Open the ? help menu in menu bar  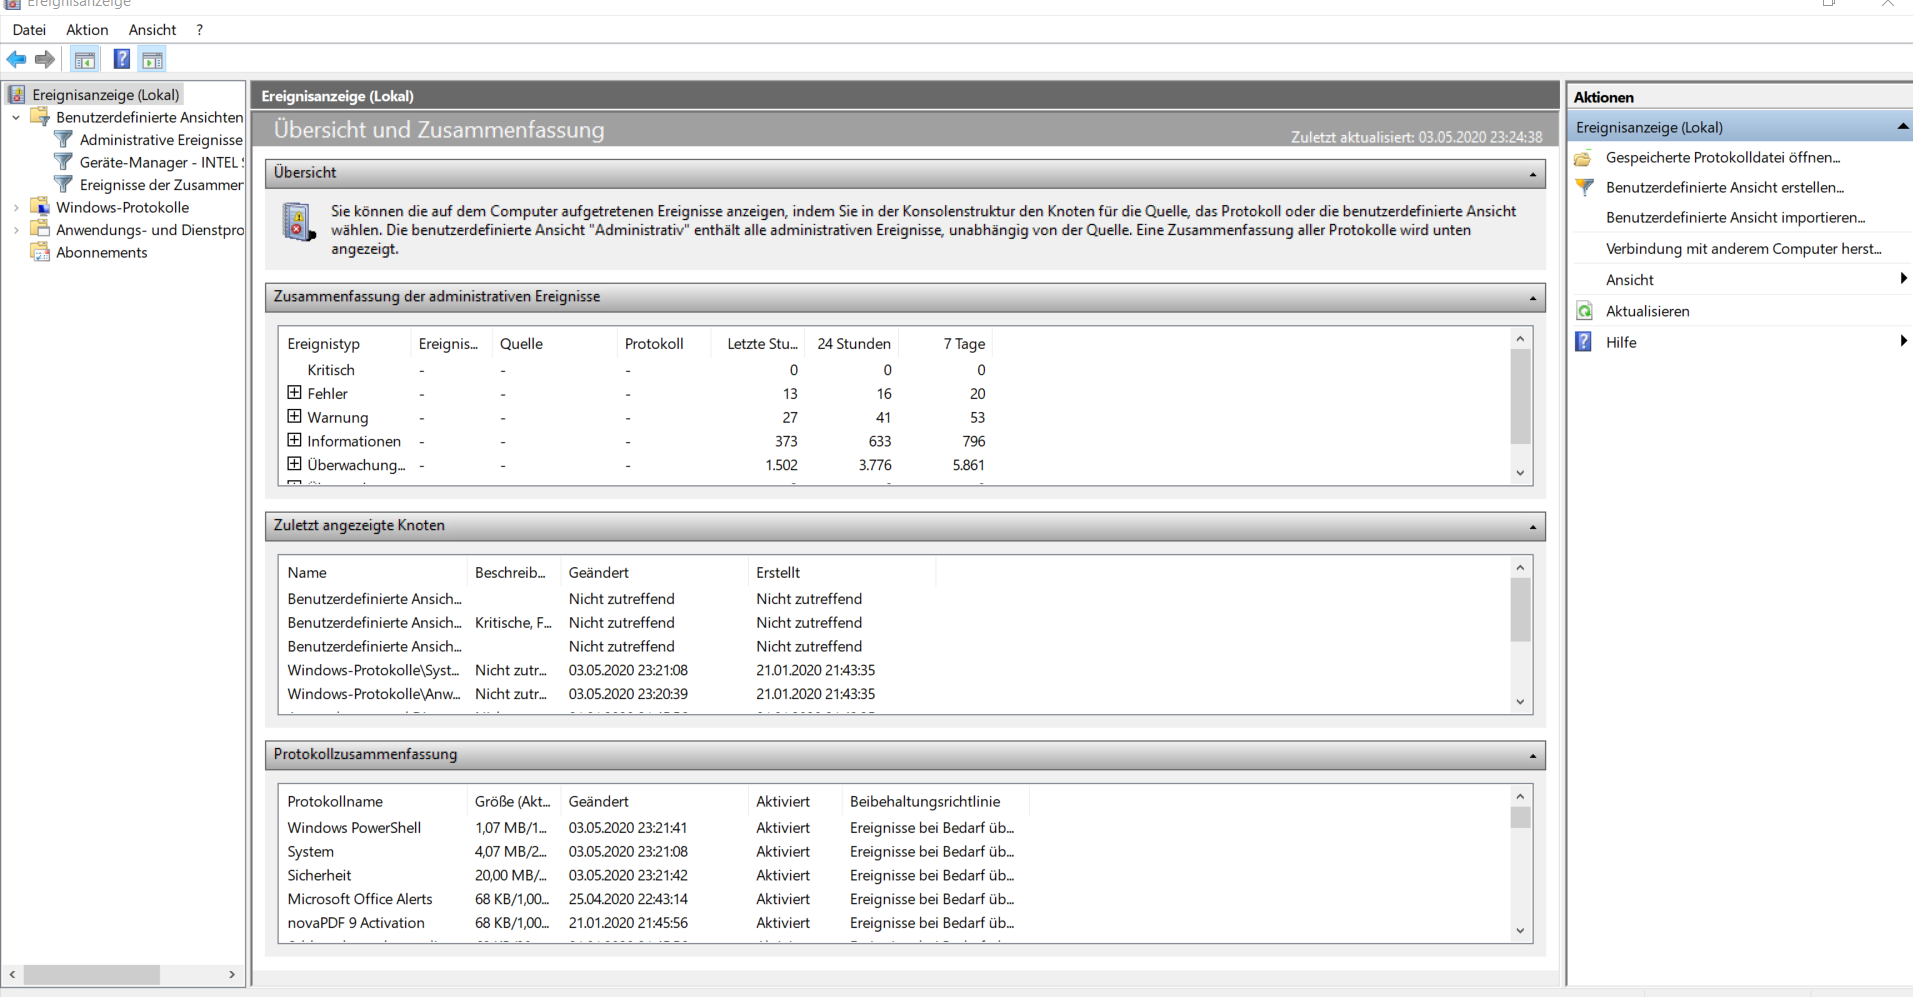(200, 30)
